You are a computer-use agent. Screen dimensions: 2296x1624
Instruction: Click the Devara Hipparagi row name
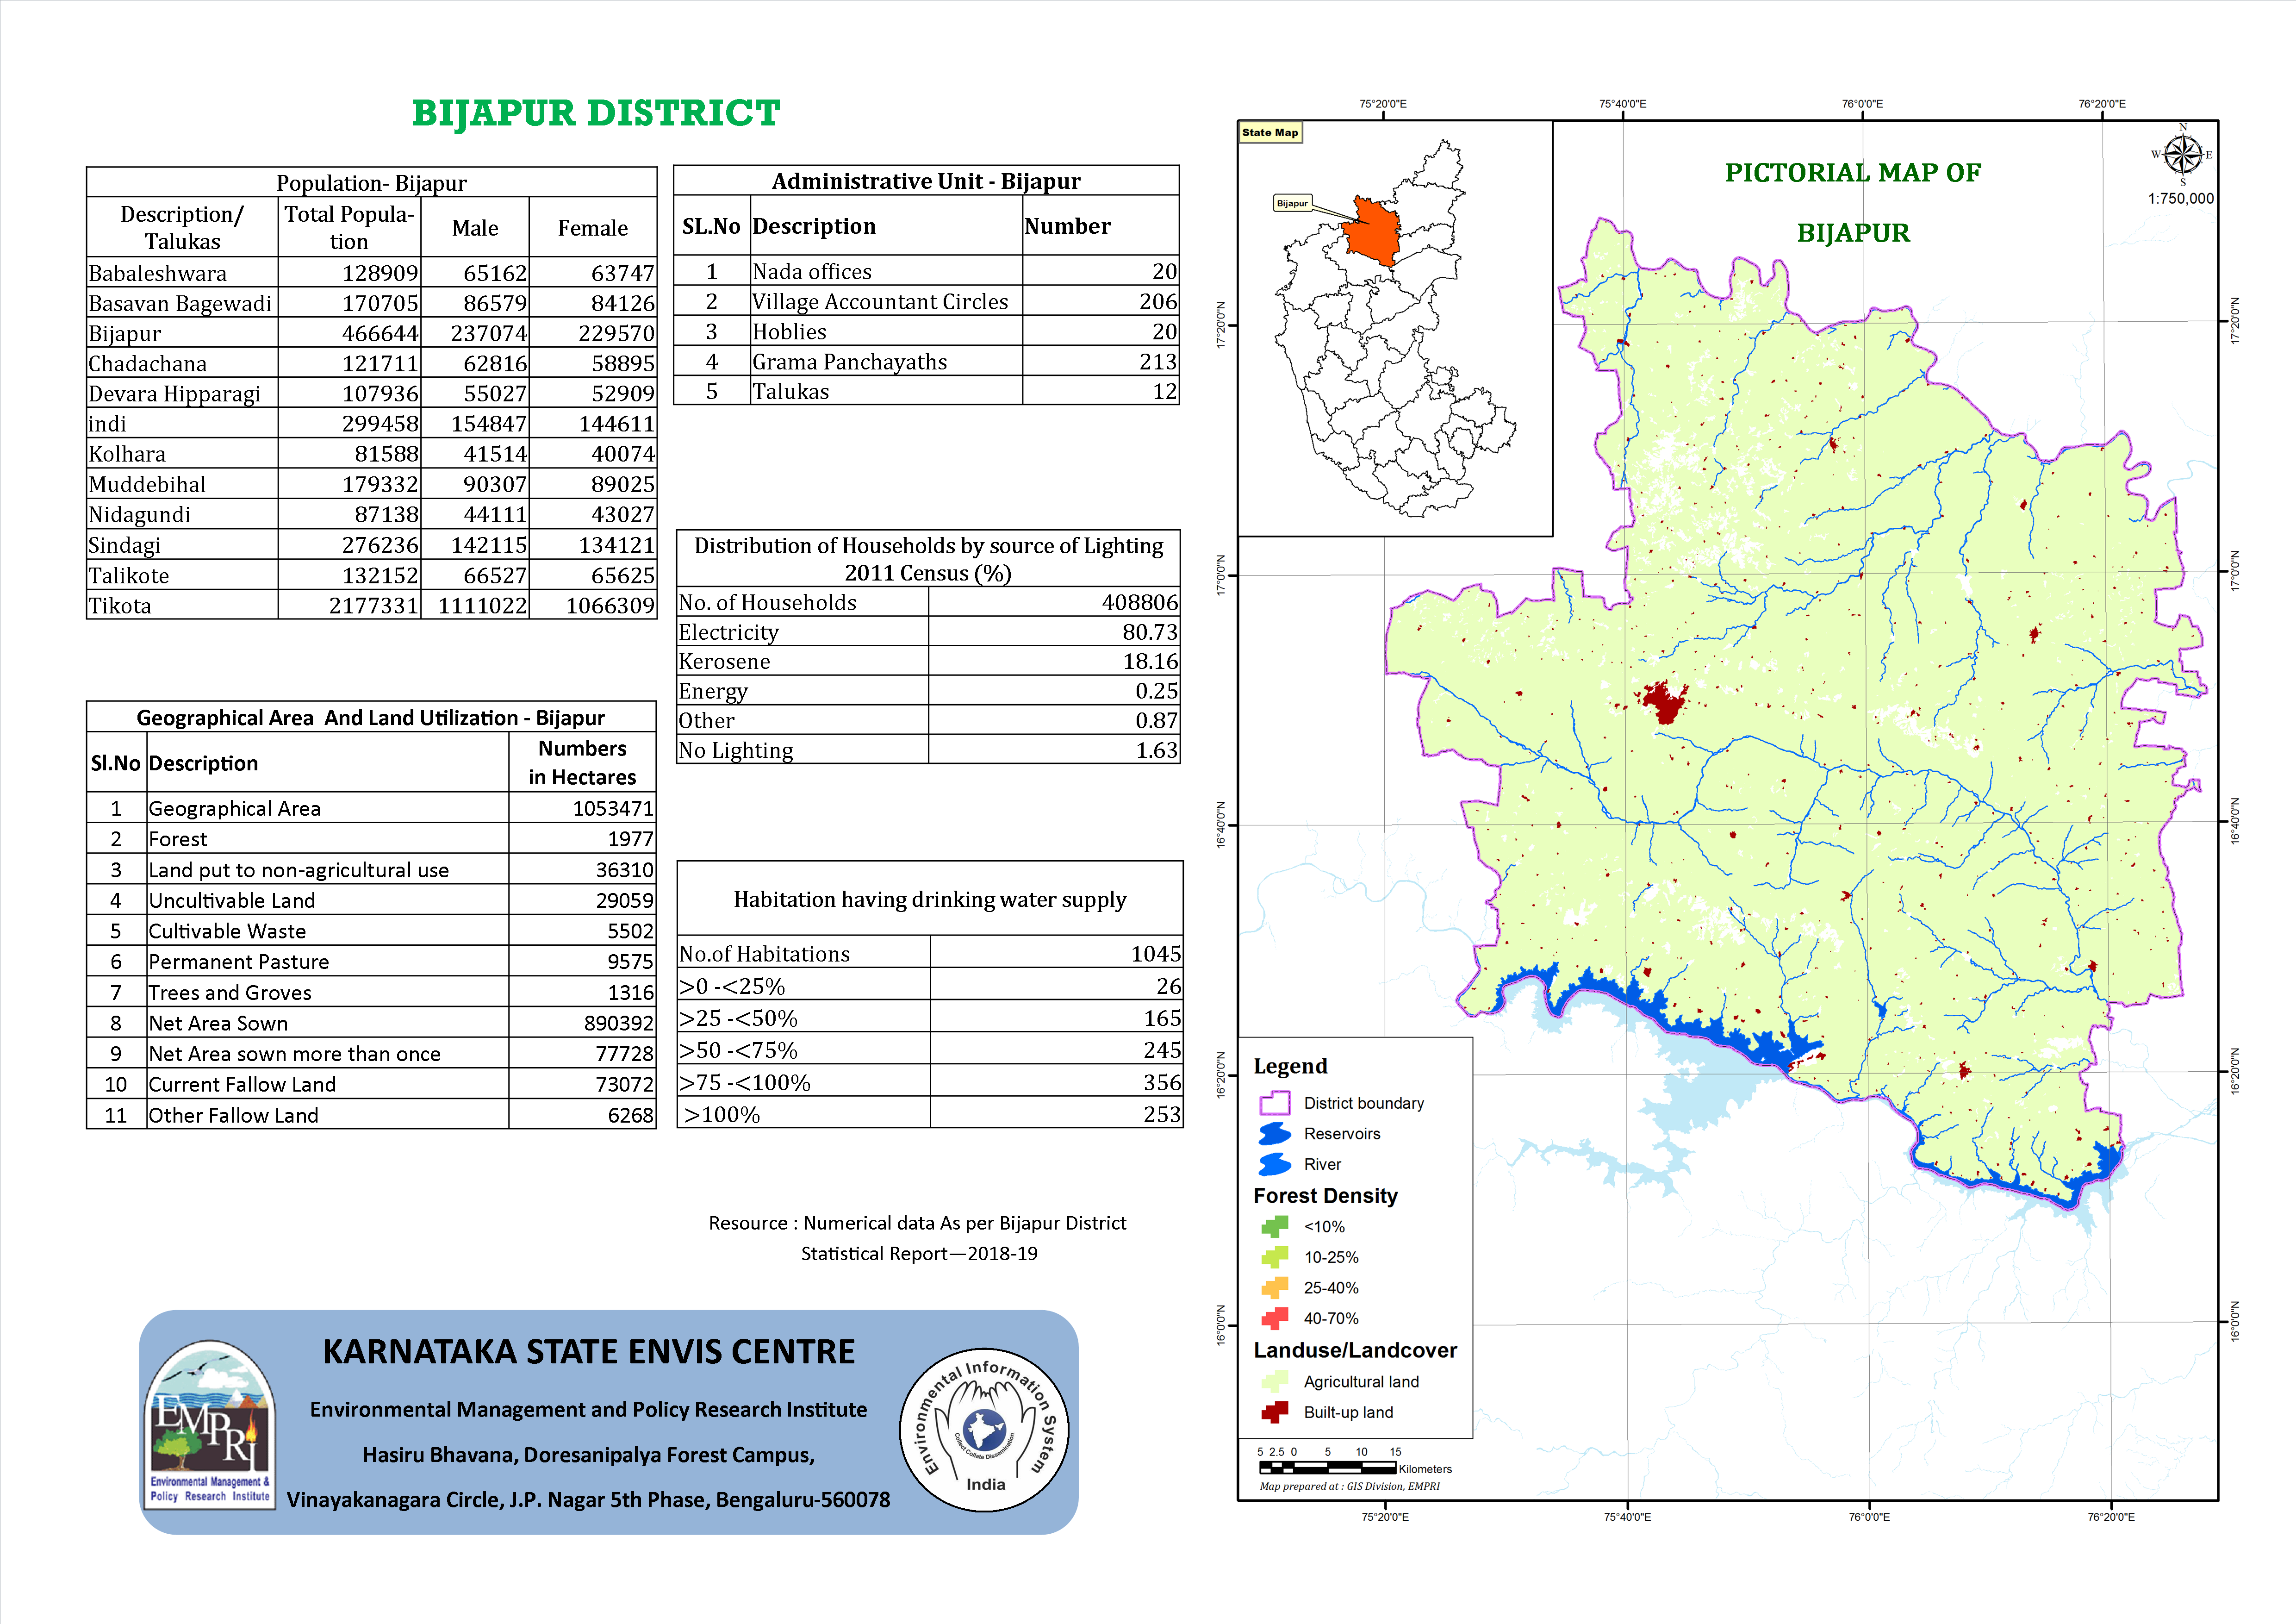pyautogui.click(x=174, y=394)
